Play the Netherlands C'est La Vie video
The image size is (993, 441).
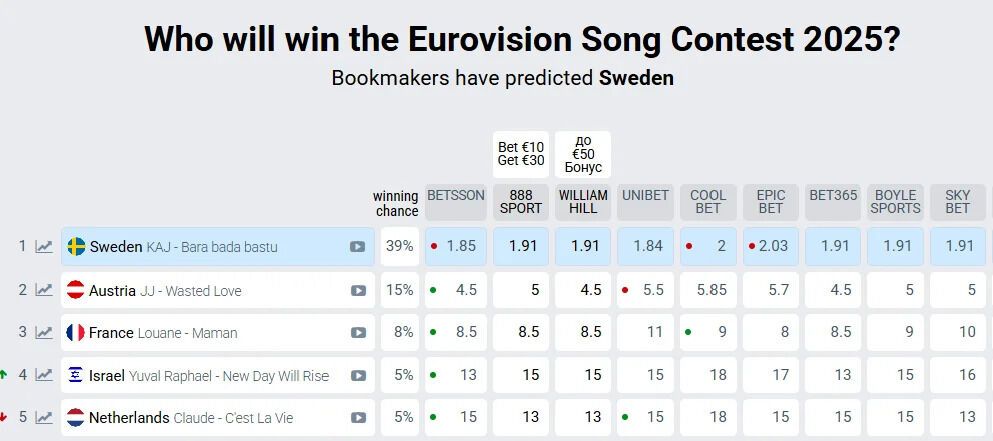pos(357,418)
